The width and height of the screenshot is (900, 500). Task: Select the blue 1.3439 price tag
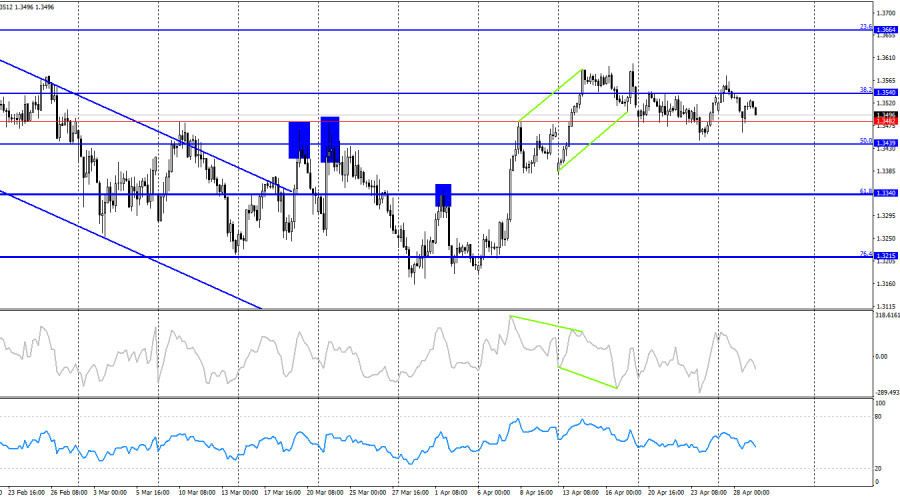point(885,144)
